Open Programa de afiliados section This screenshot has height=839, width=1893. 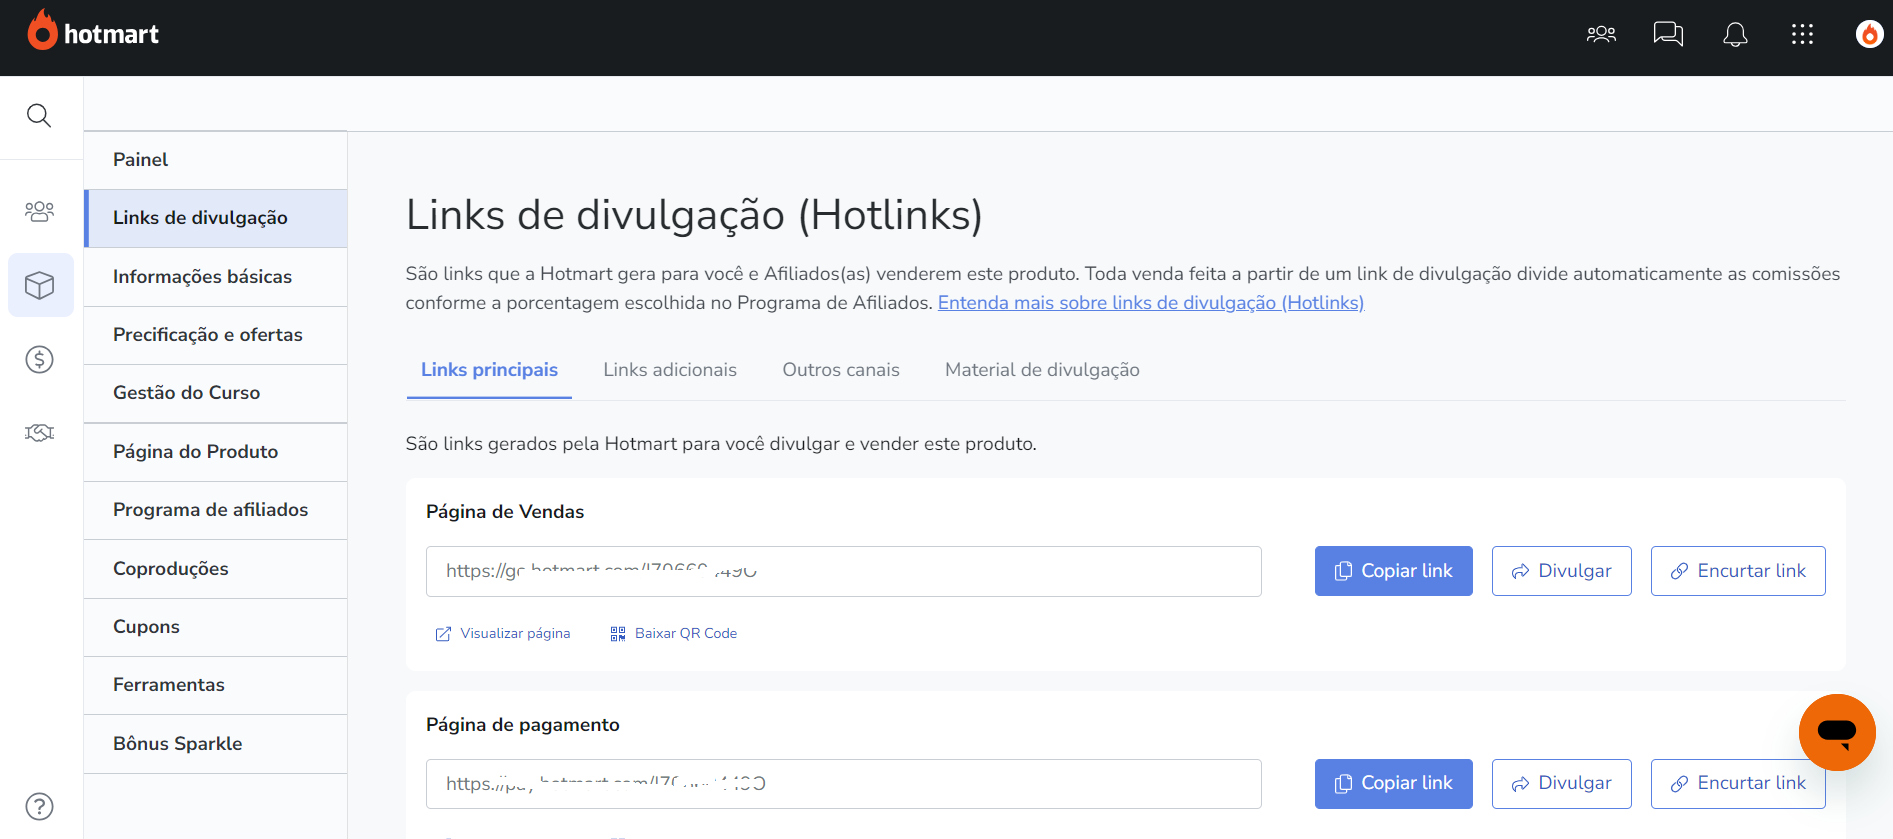point(215,510)
